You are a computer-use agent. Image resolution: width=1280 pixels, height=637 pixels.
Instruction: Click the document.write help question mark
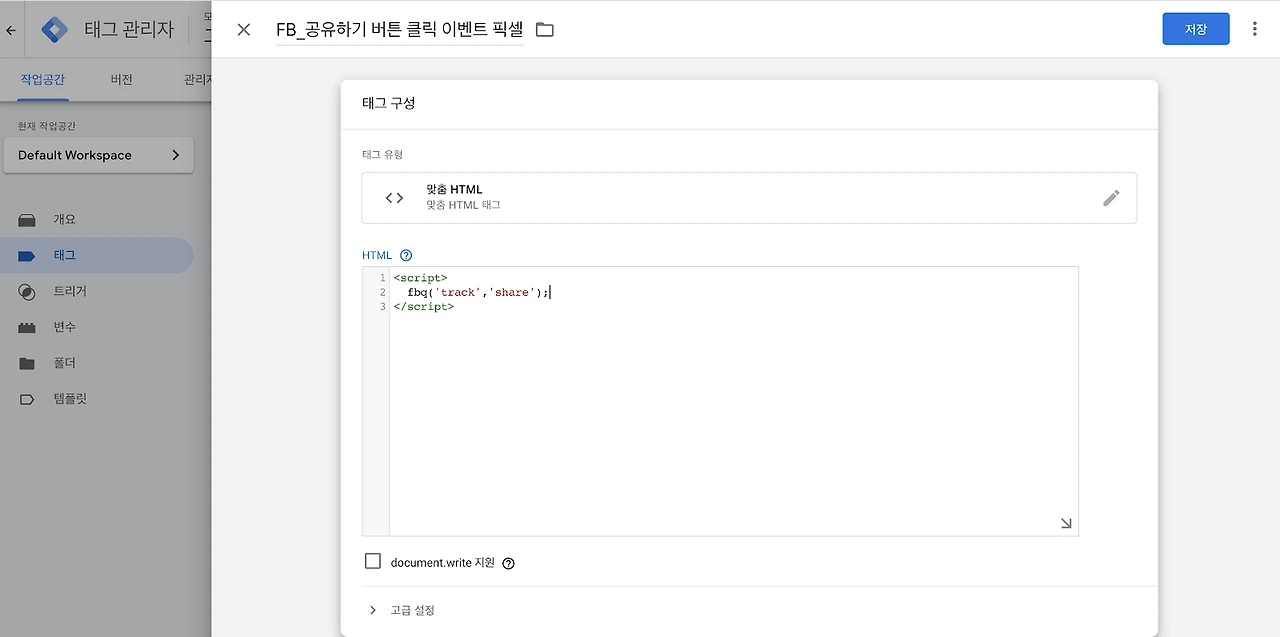click(508, 563)
